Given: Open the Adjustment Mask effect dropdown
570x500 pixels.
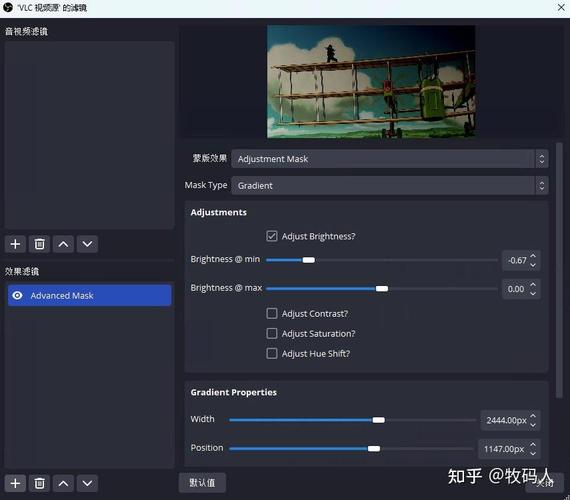Looking at the screenshot, I should pyautogui.click(x=390, y=159).
